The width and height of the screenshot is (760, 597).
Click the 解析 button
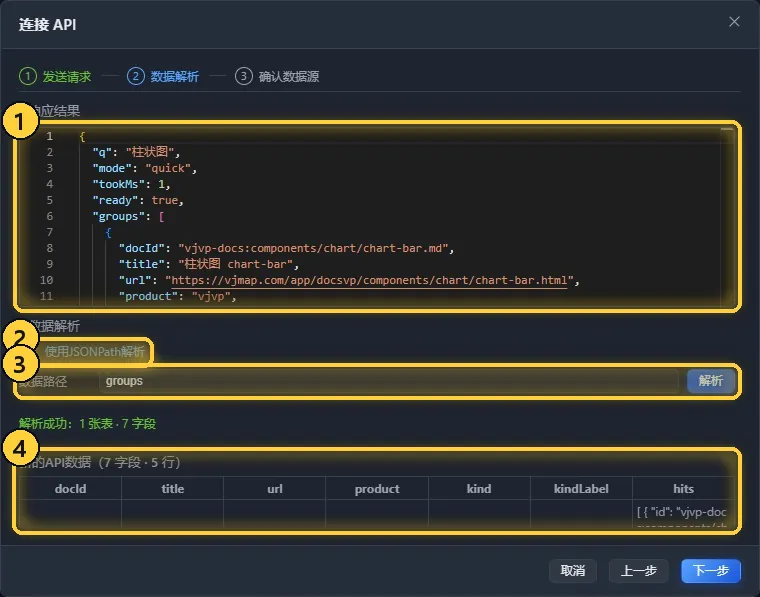(711, 381)
